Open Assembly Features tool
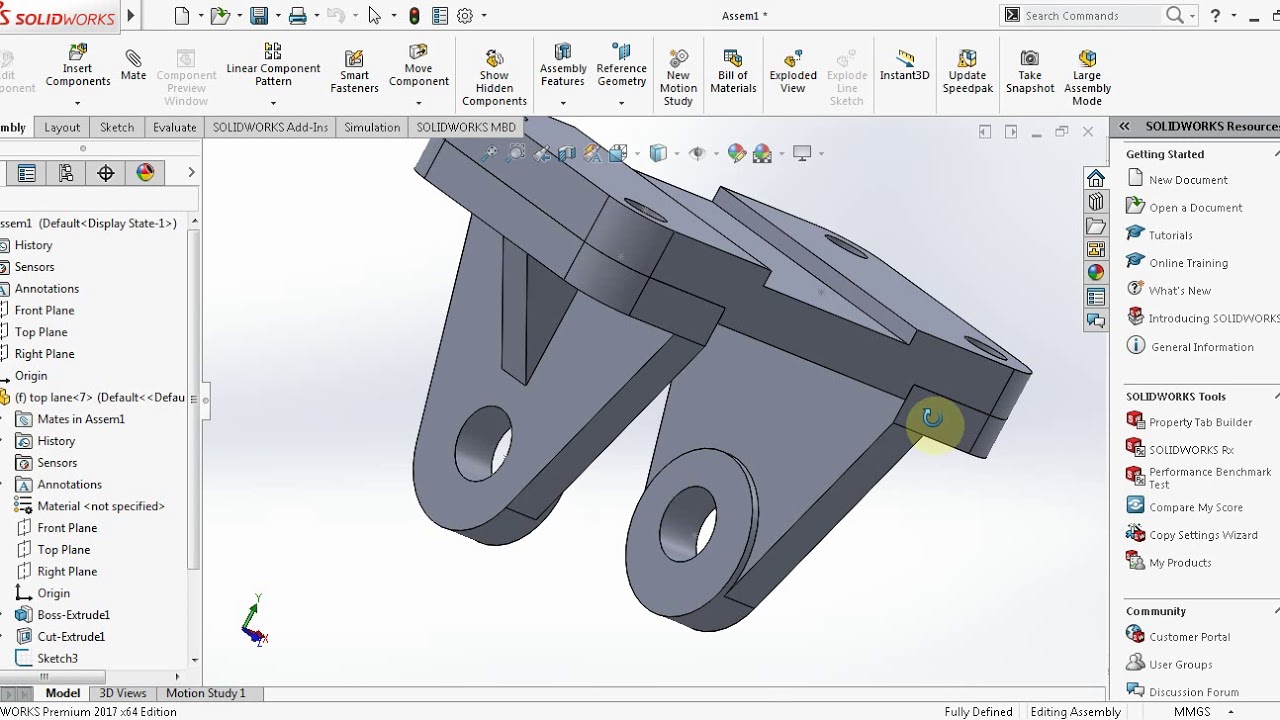This screenshot has width=1280, height=720. [563, 65]
